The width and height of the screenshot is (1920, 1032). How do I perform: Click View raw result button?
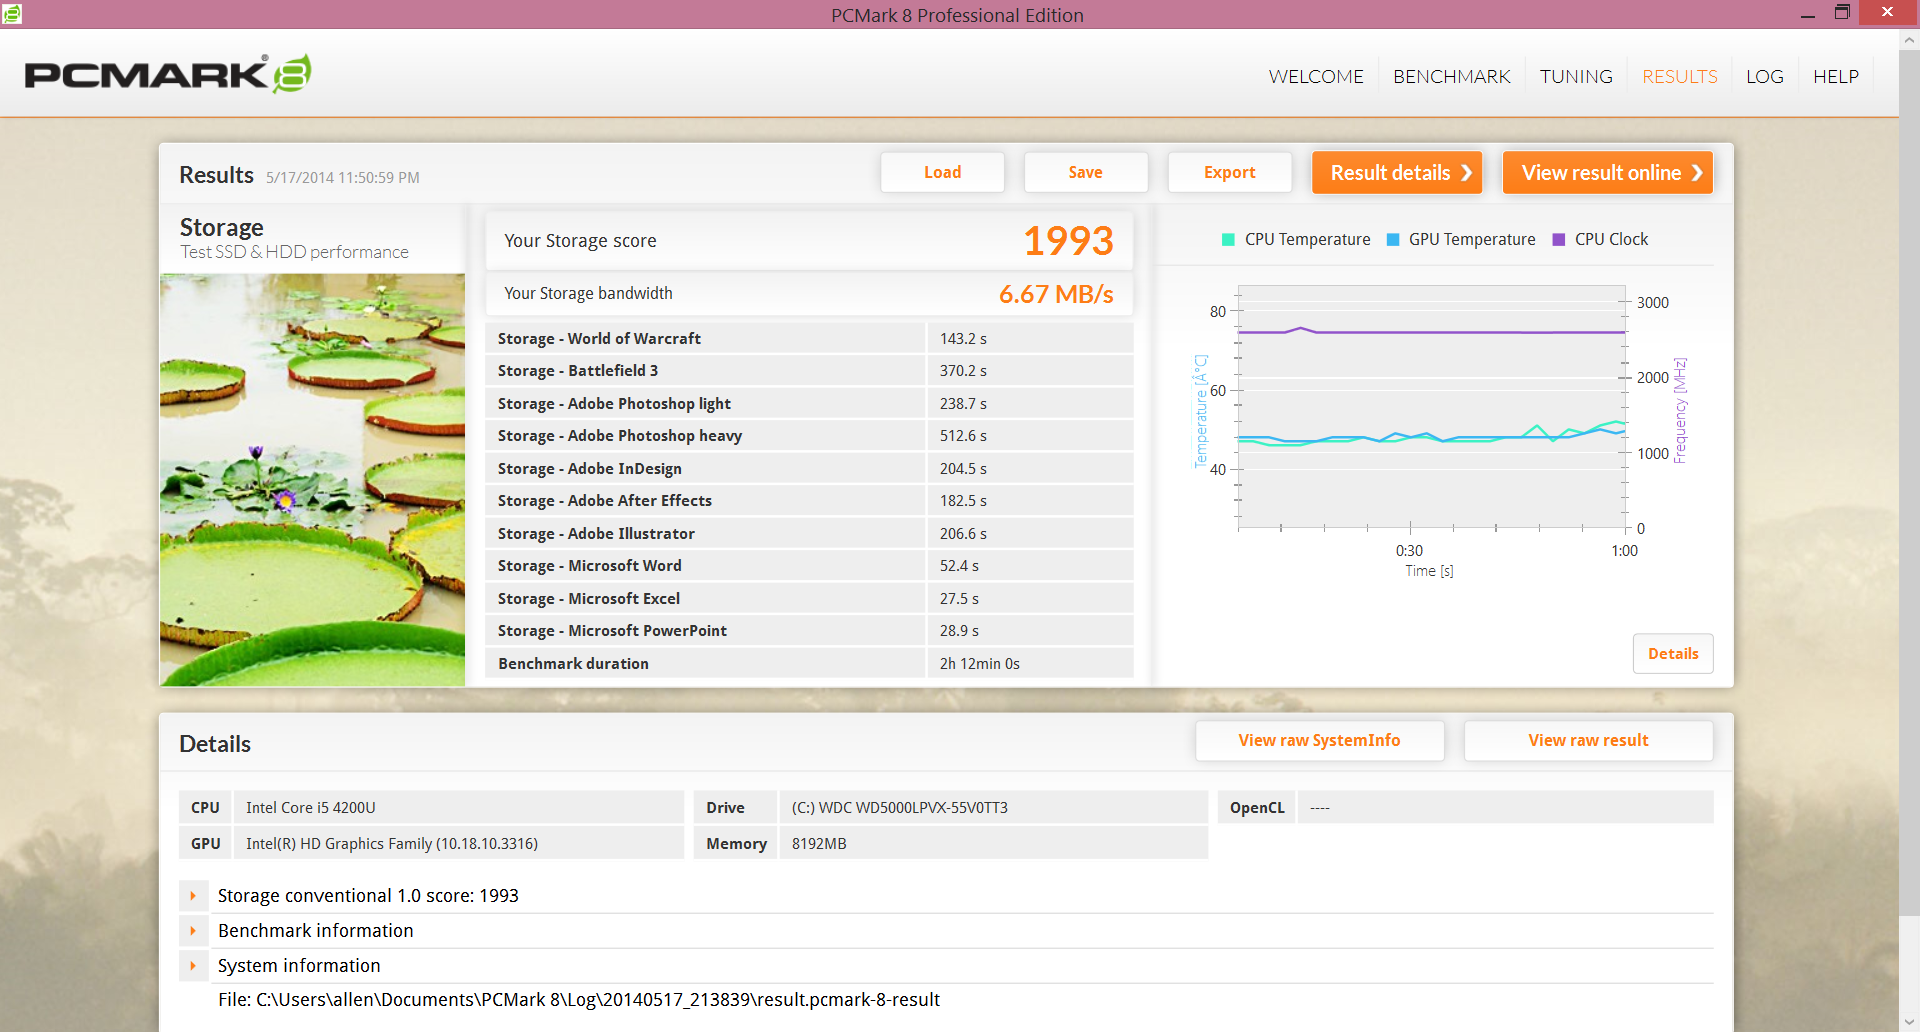coord(1588,740)
